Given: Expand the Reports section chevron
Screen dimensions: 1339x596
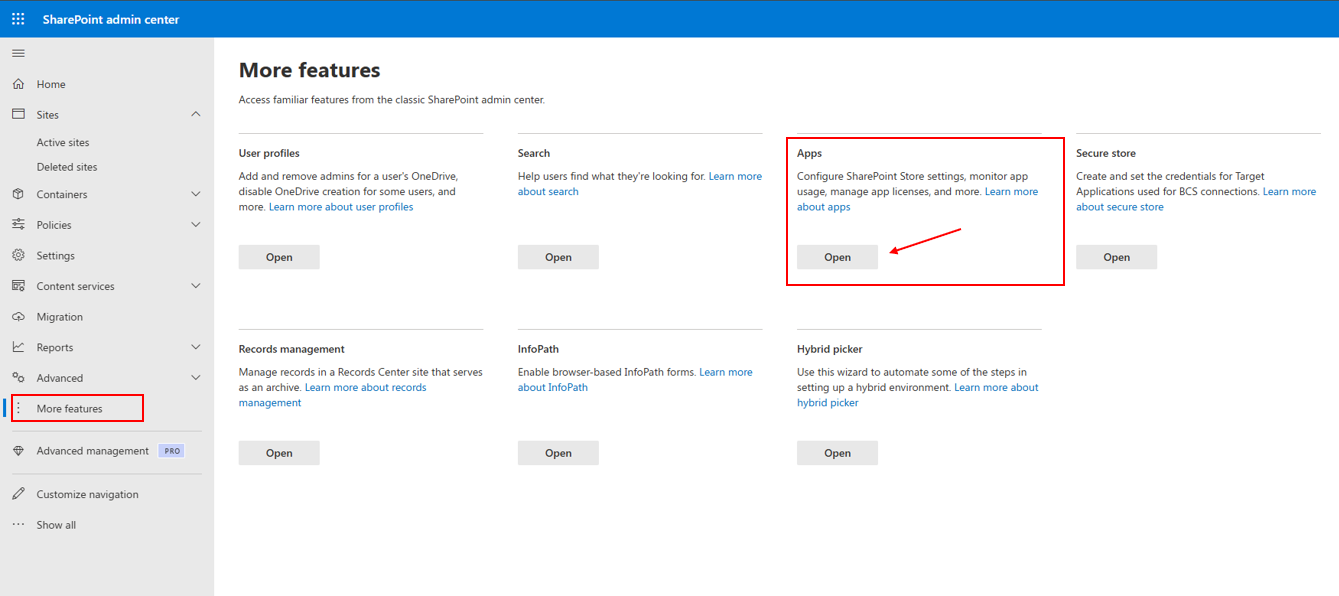Looking at the screenshot, I should pyautogui.click(x=196, y=347).
